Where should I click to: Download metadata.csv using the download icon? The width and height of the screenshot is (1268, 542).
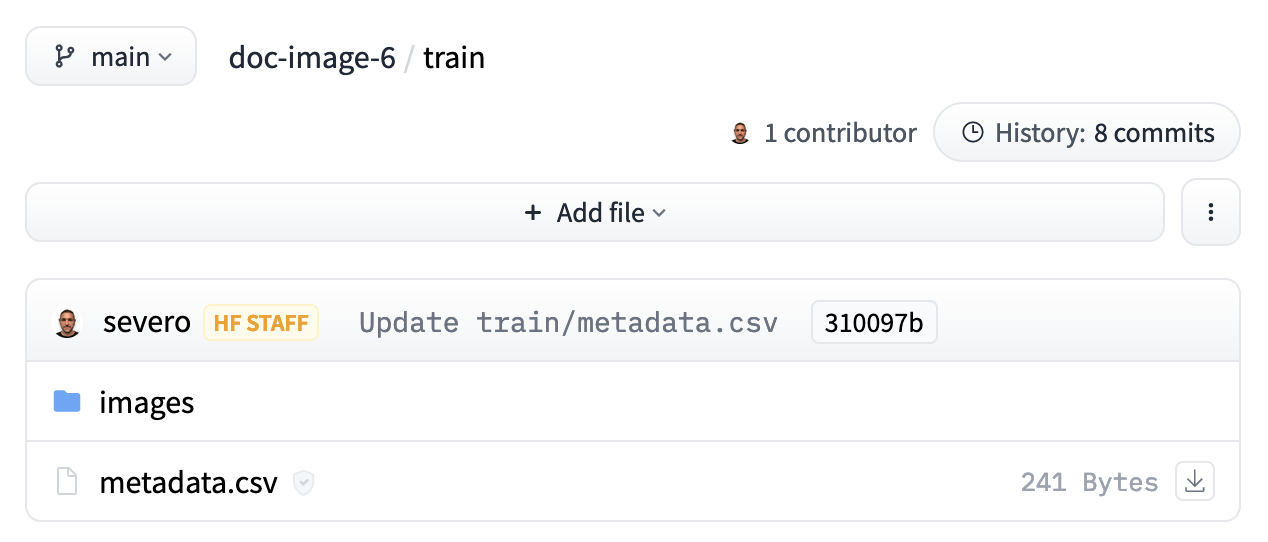tap(1194, 481)
